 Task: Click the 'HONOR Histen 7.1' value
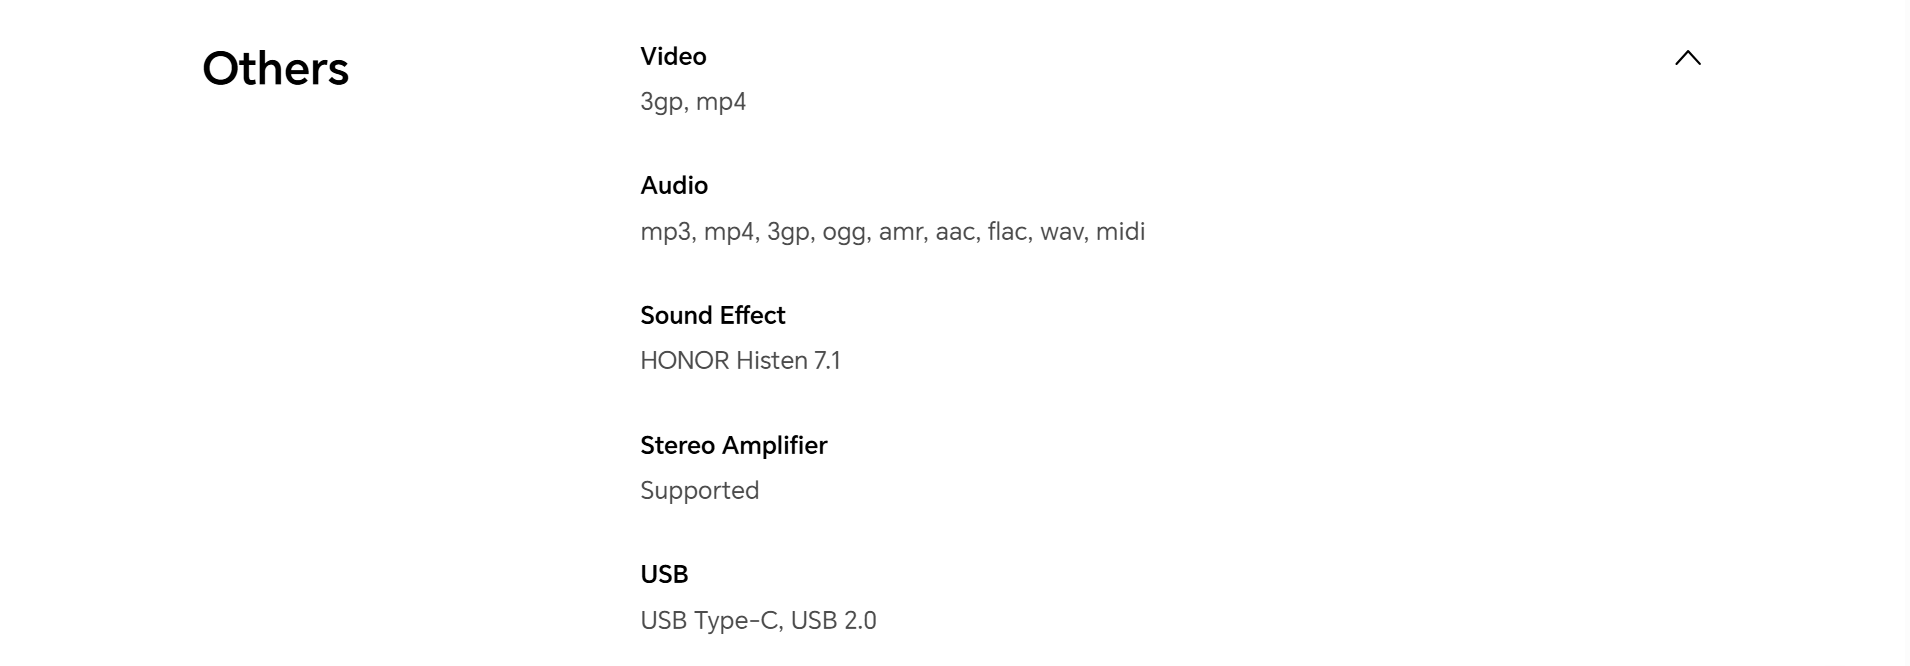coord(740,361)
